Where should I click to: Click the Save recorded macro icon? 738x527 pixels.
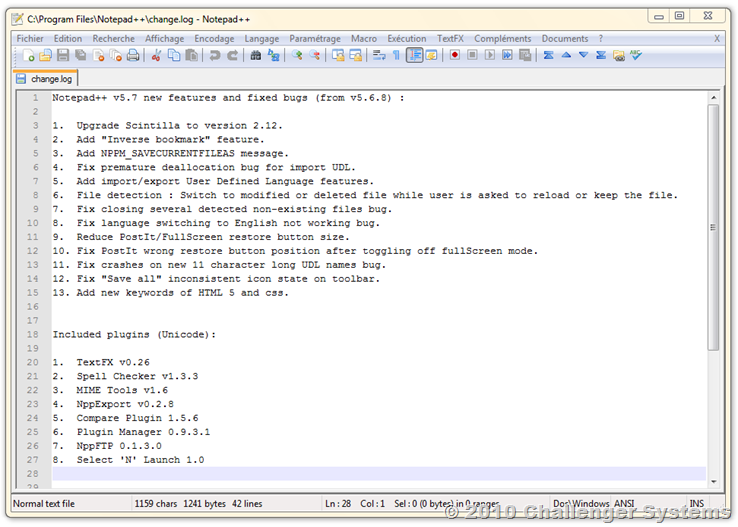click(x=525, y=56)
